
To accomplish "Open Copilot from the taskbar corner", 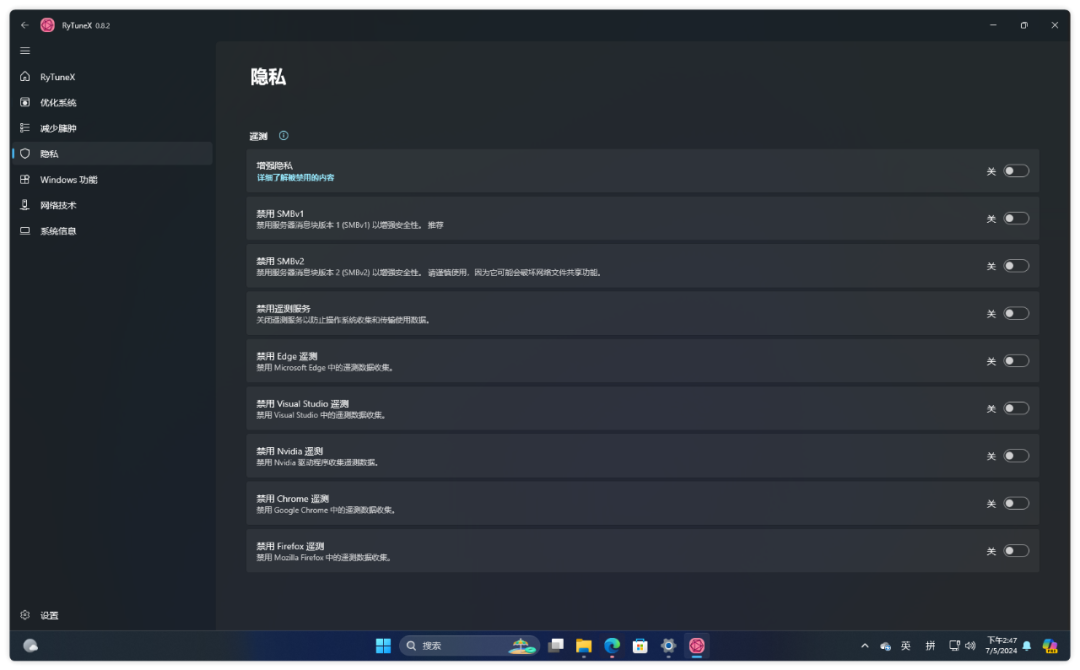I will point(1050,646).
